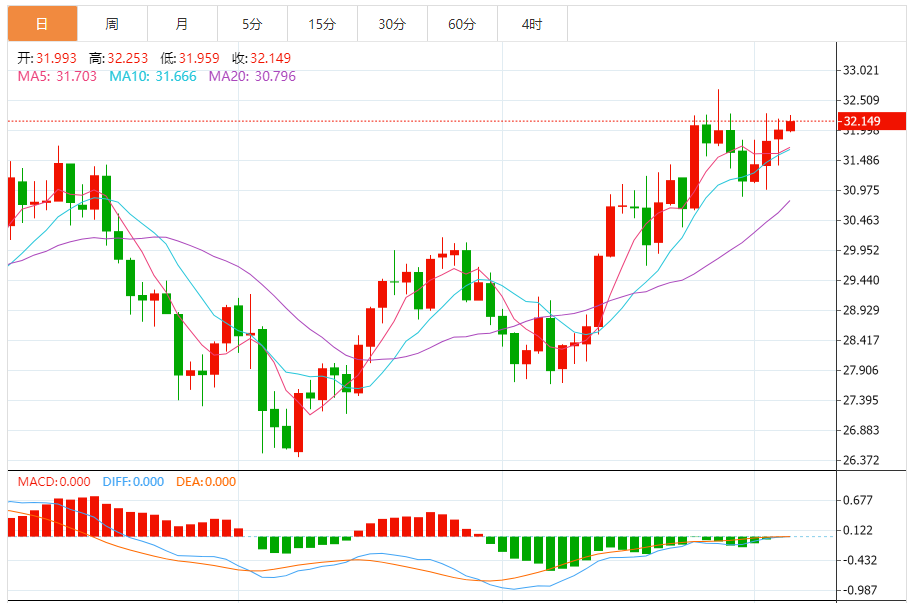913x603 pixels.
Task: Click the 29.952 price axis label
Action: pyautogui.click(x=861, y=250)
